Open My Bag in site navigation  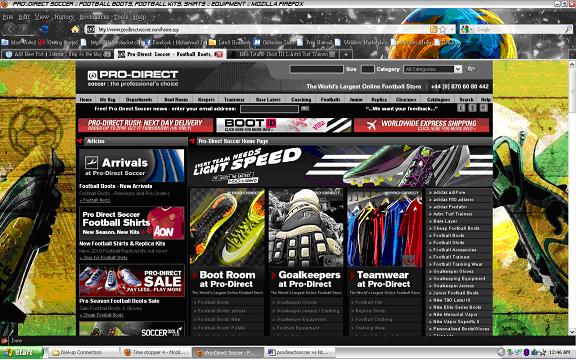[108, 100]
